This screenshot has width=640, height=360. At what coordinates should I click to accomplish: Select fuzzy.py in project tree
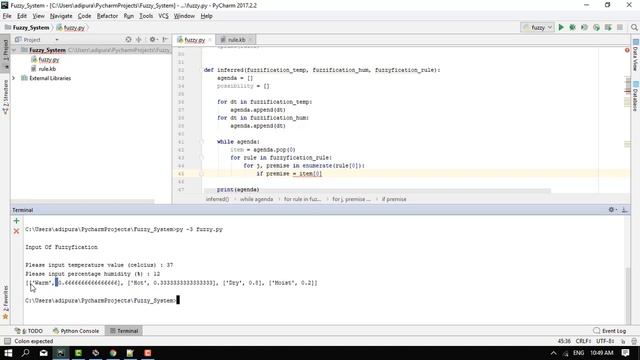tap(49, 60)
